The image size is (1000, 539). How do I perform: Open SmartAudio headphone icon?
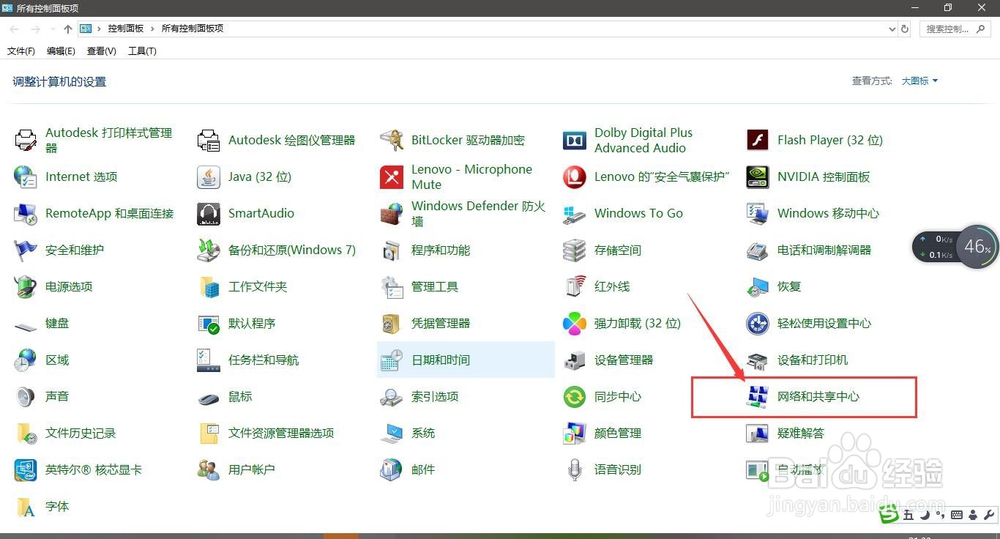209,214
